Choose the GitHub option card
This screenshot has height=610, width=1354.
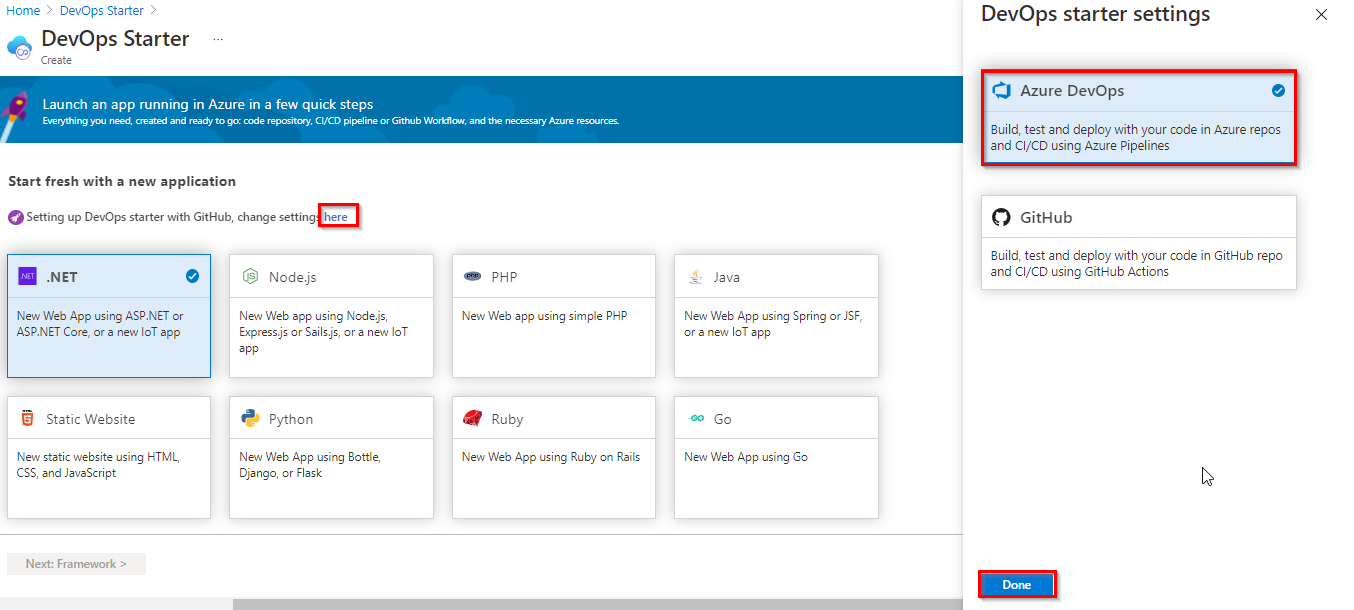(x=1139, y=242)
